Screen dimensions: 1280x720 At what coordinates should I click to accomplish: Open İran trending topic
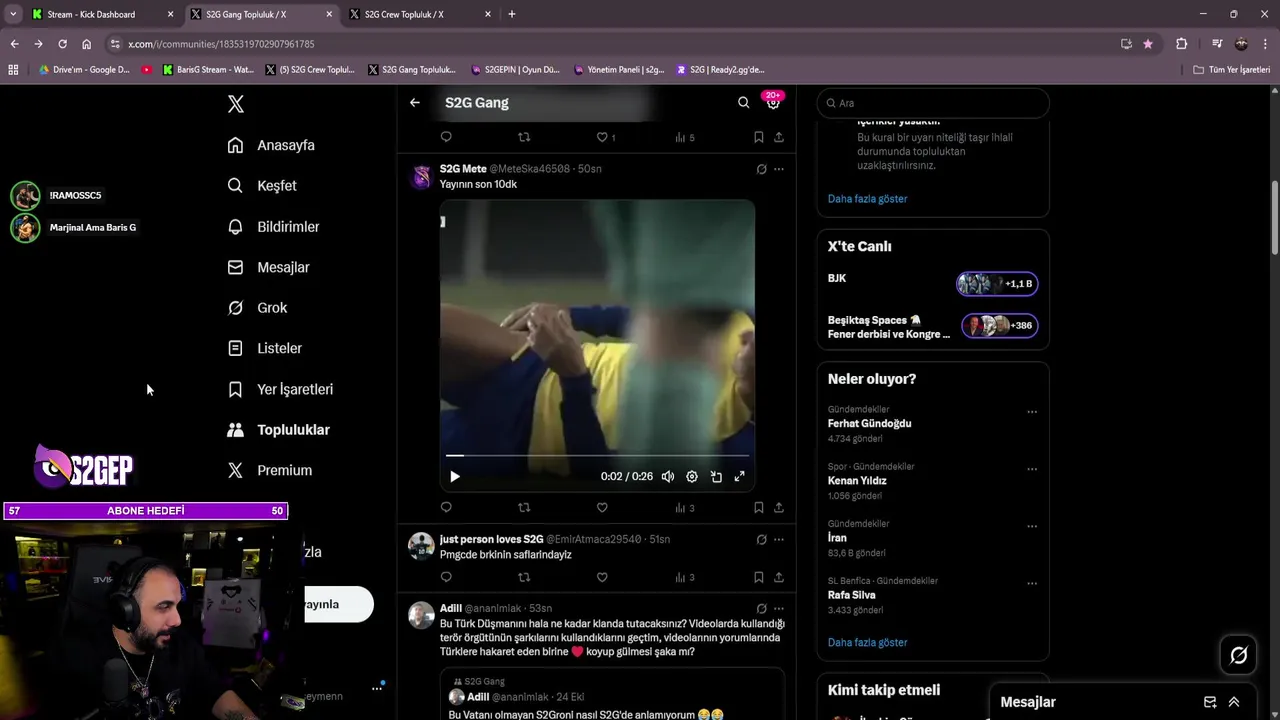(x=837, y=538)
